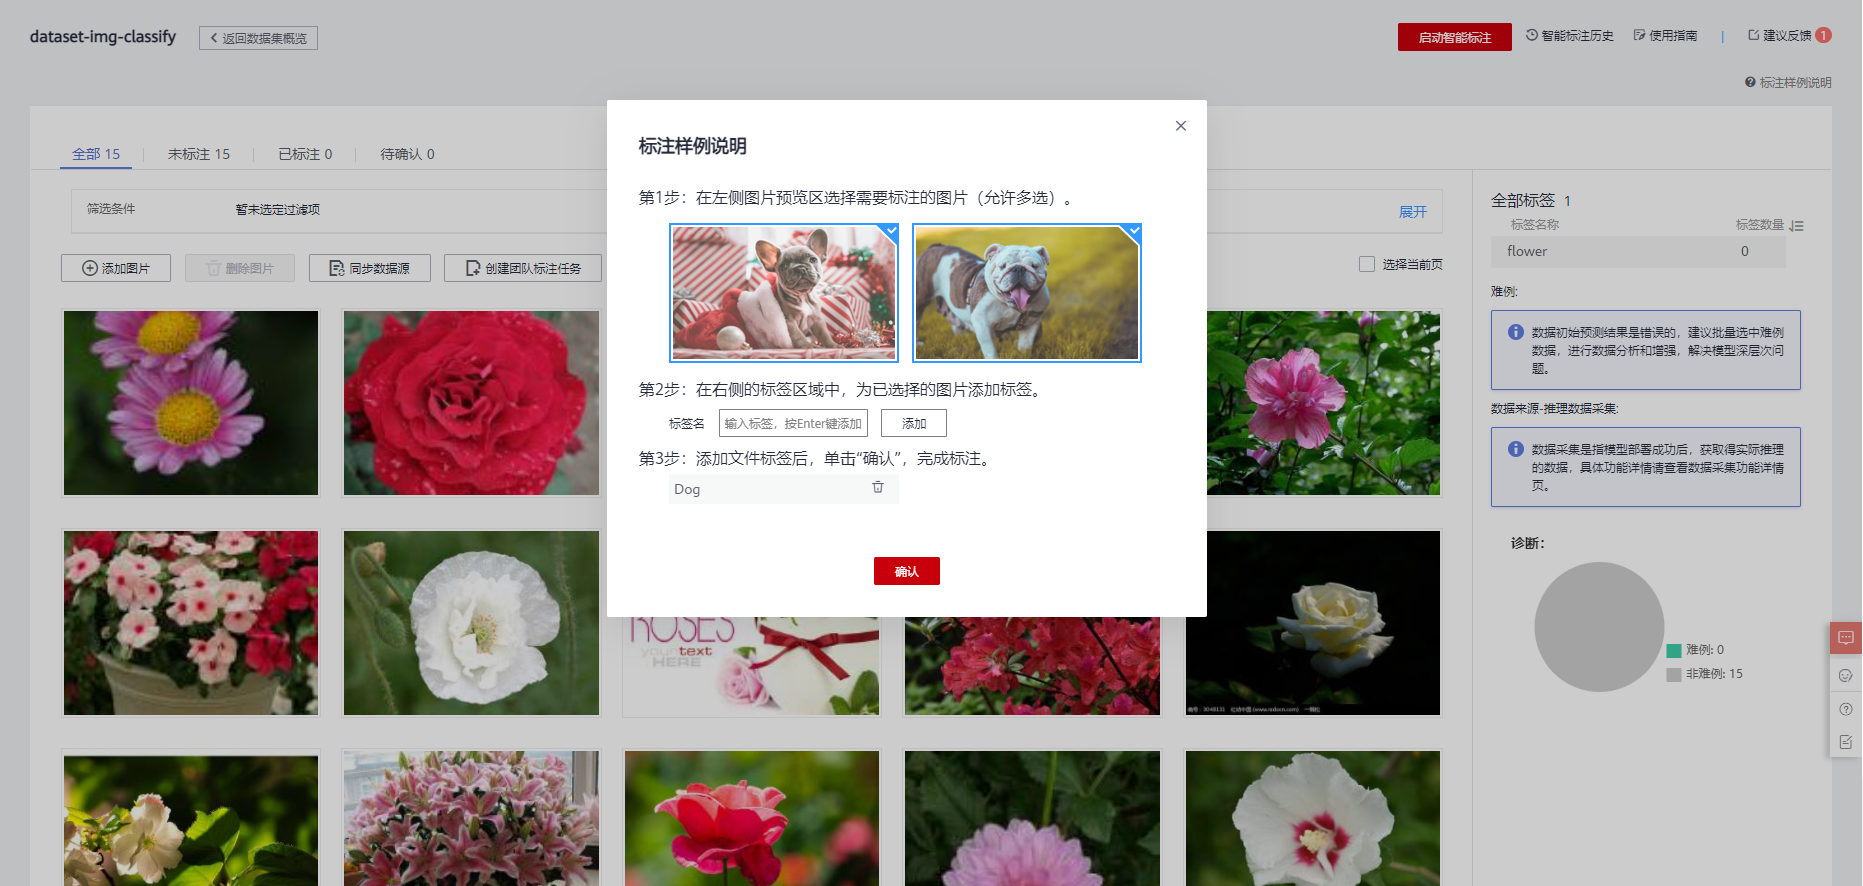1863x886 pixels.
Task: Select the red rose thumbnail in top row
Action: pyautogui.click(x=471, y=403)
